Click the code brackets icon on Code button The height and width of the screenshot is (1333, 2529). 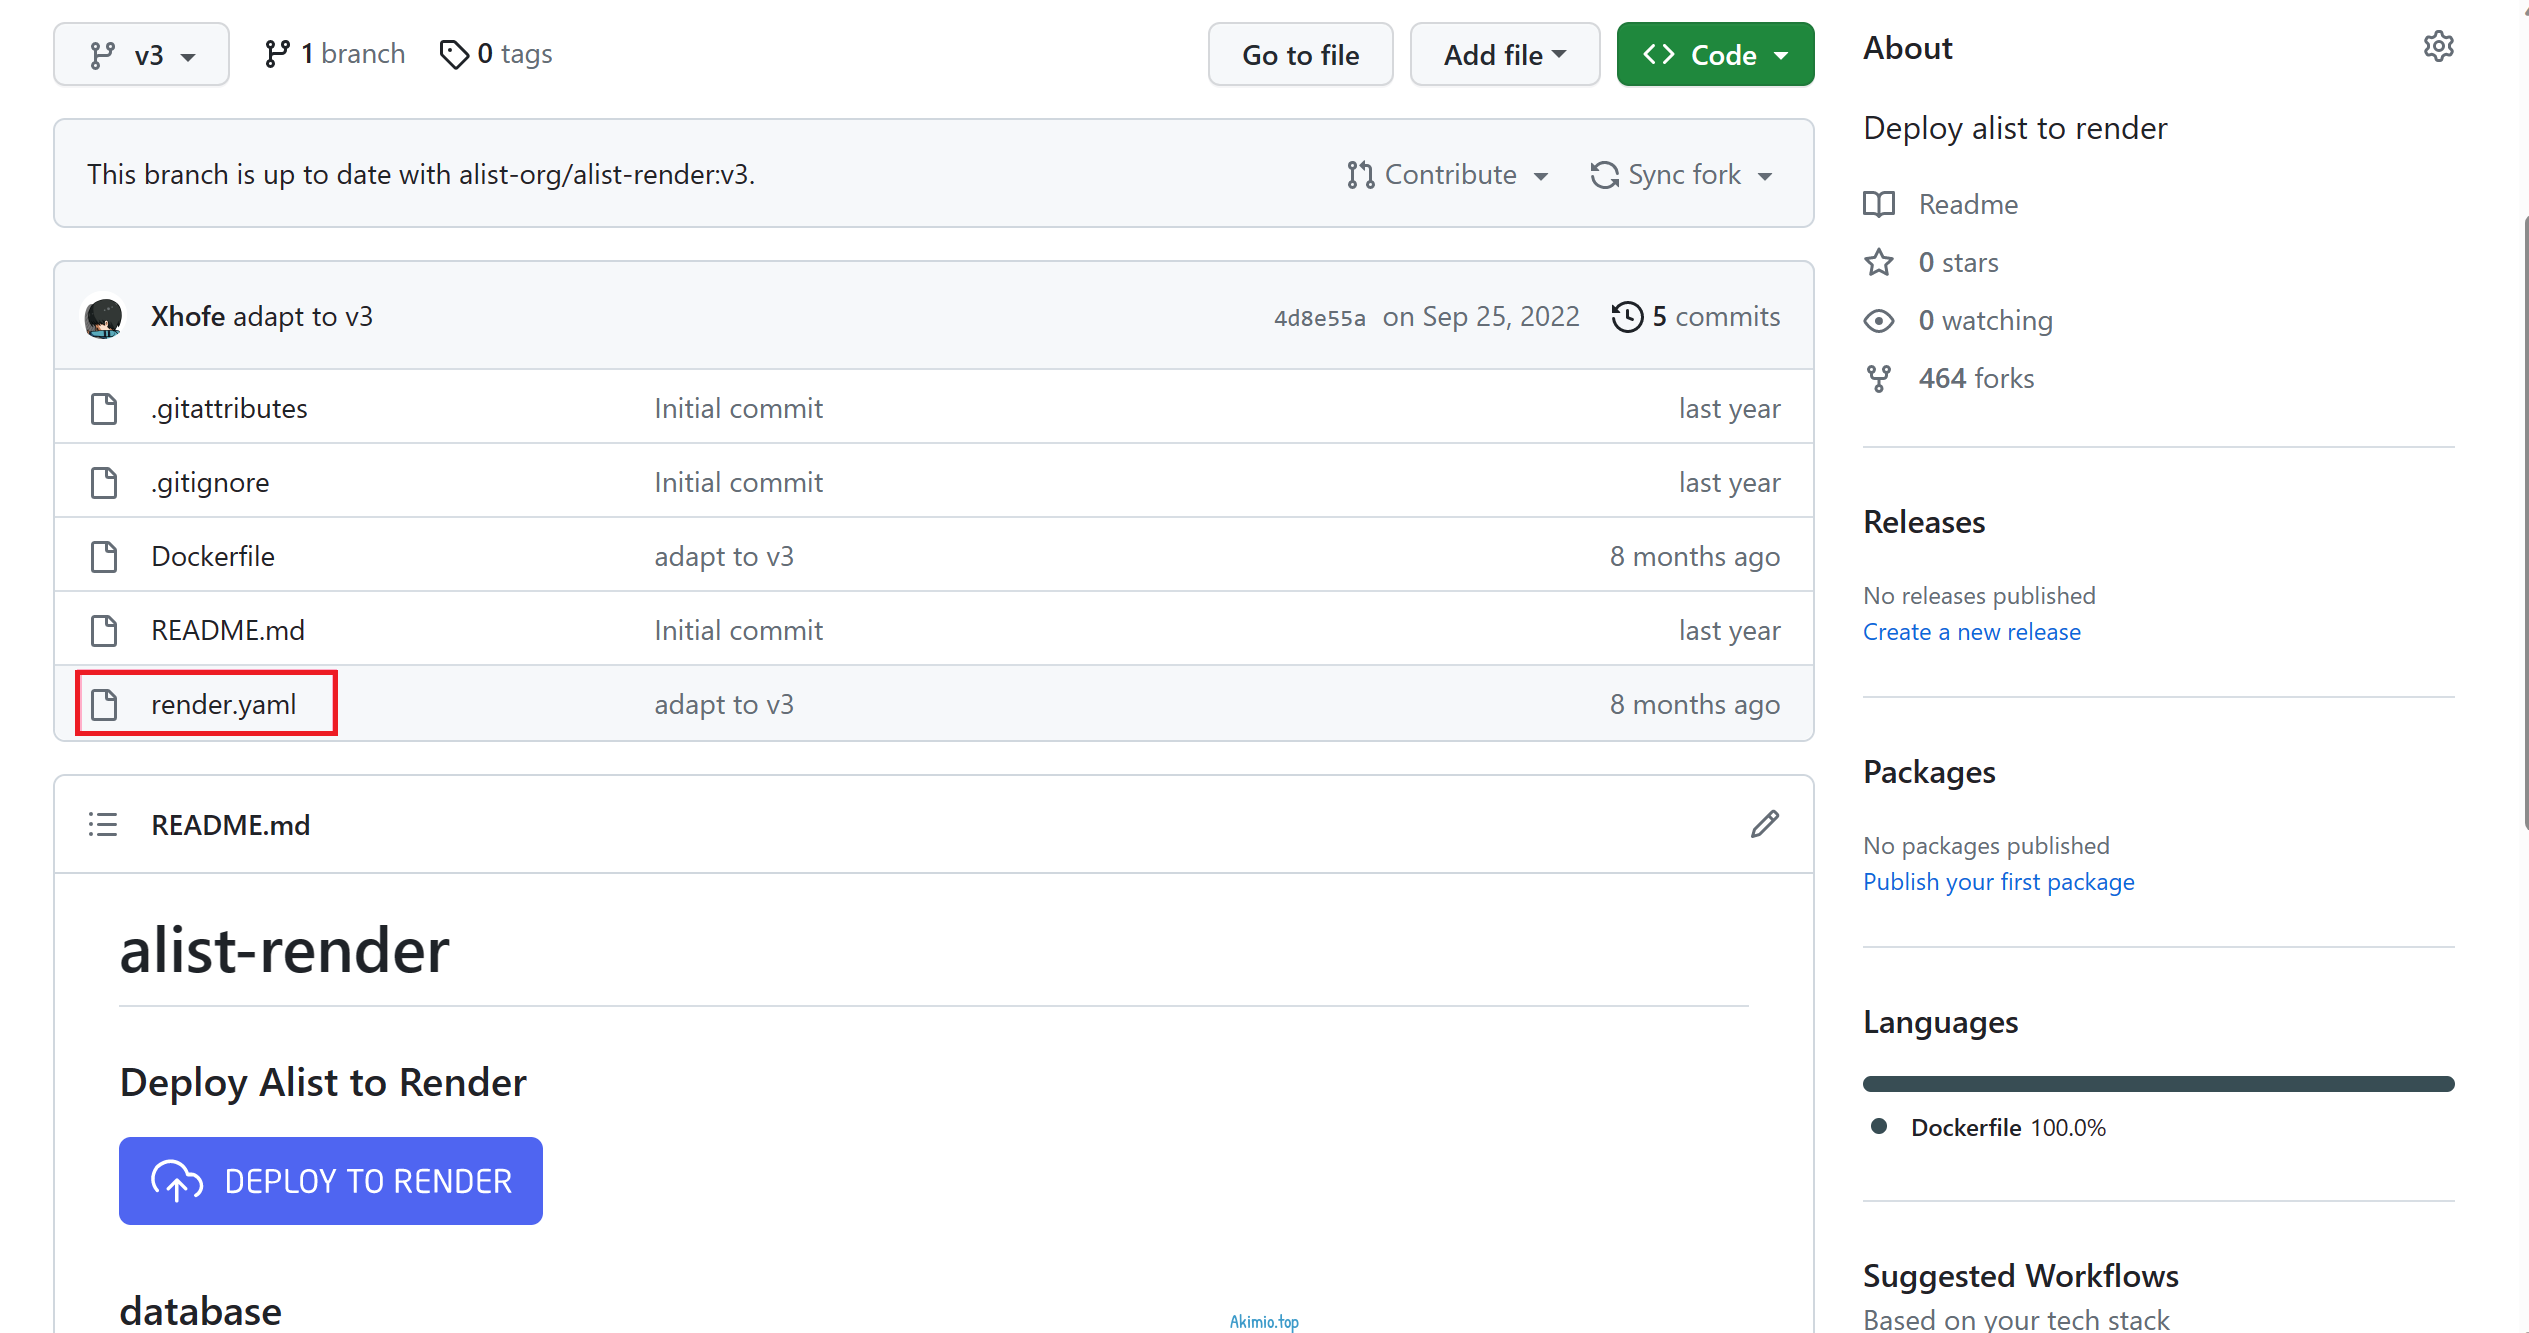1659,55
